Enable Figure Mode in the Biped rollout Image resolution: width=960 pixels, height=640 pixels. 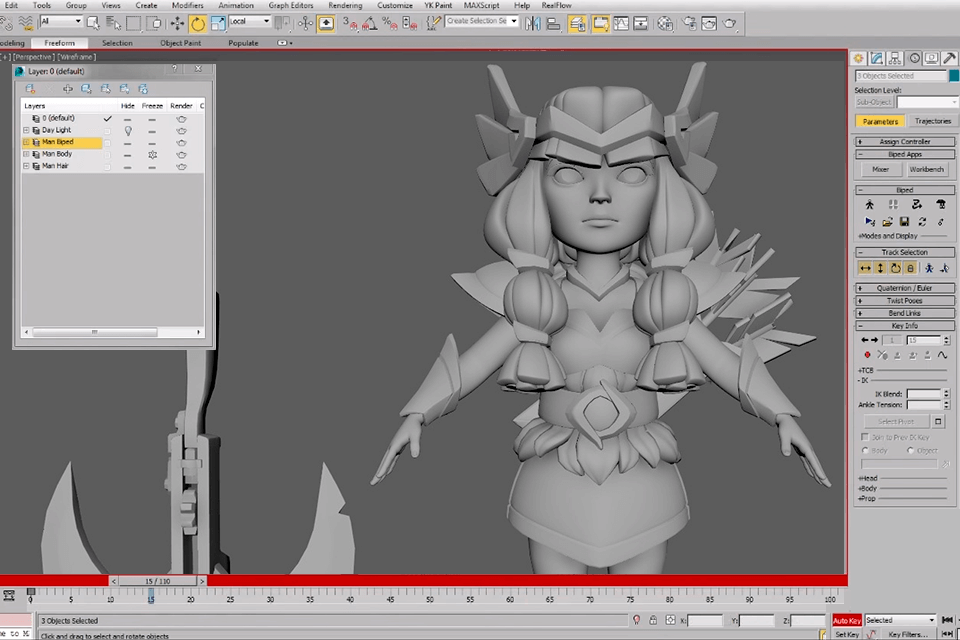[x=870, y=206]
